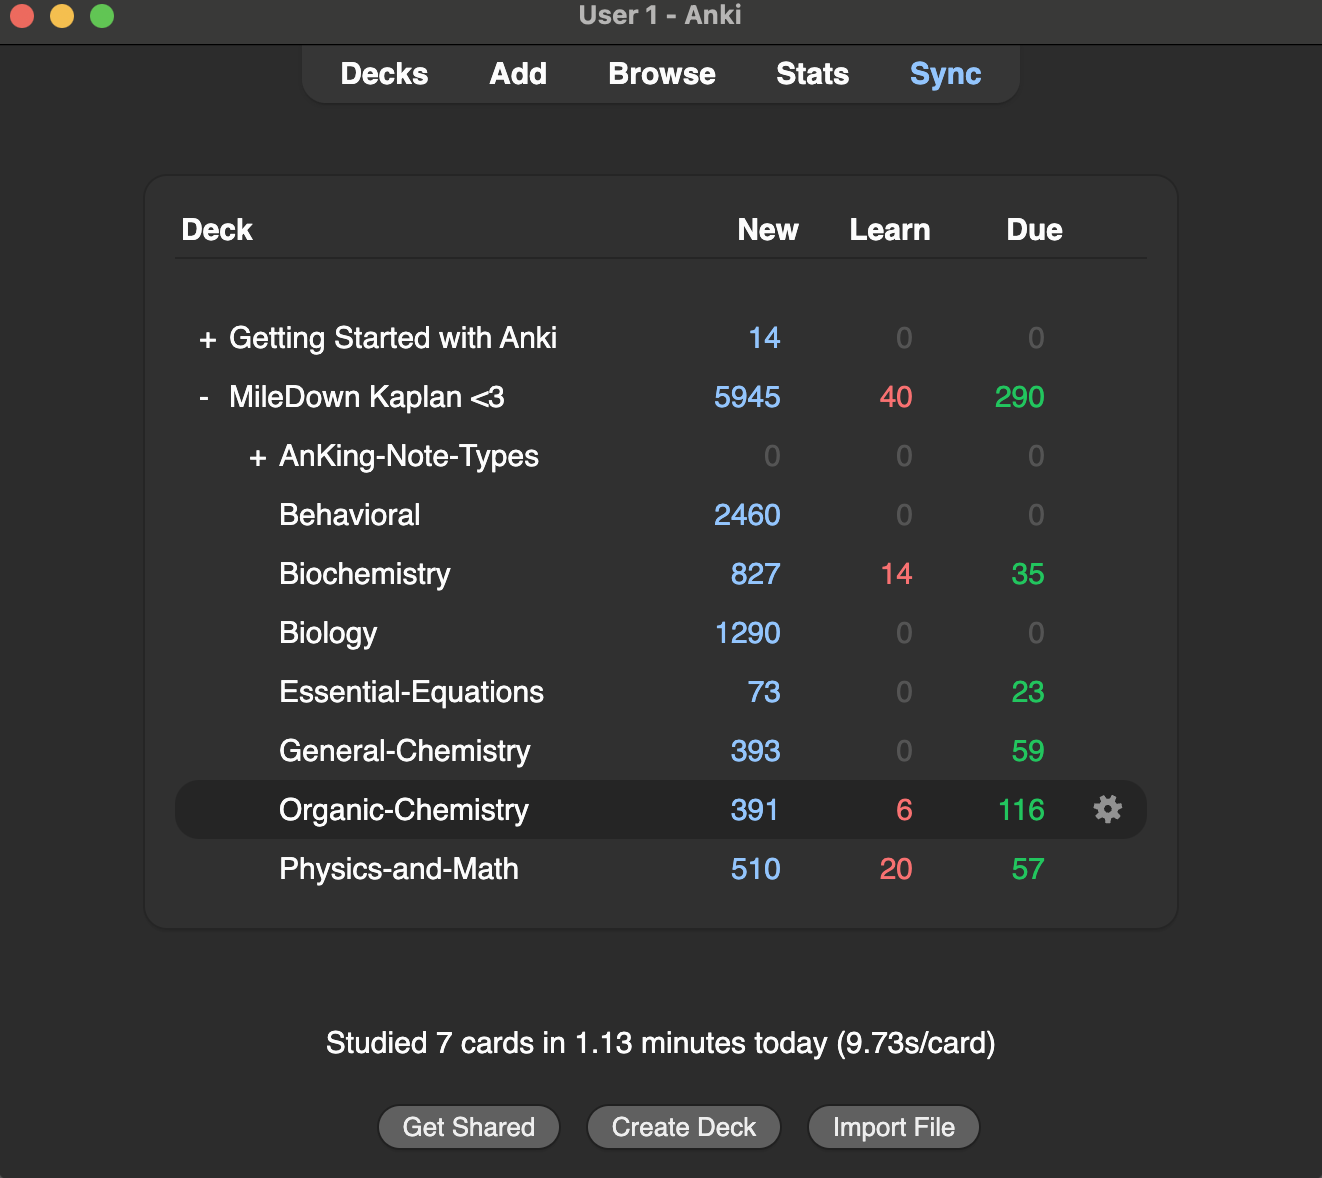Click the green macOS zoom window button
The width and height of the screenshot is (1322, 1178).
[x=102, y=16]
